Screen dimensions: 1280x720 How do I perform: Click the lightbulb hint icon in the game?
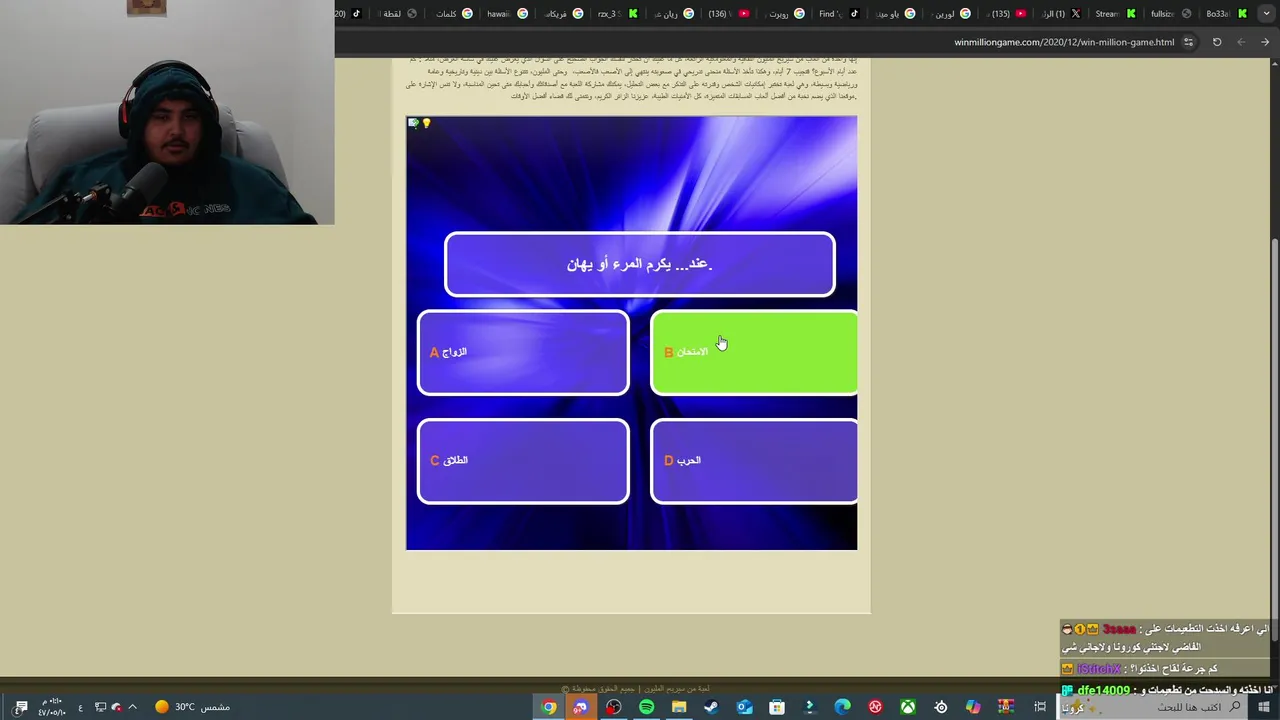[x=426, y=123]
